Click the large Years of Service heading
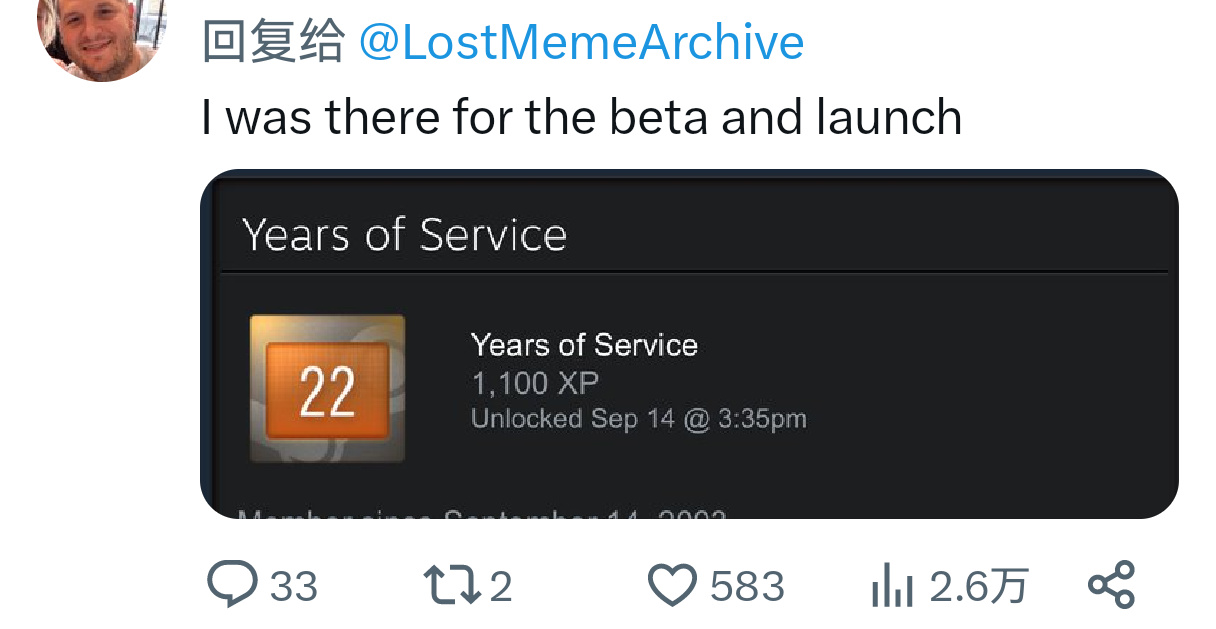 [404, 235]
